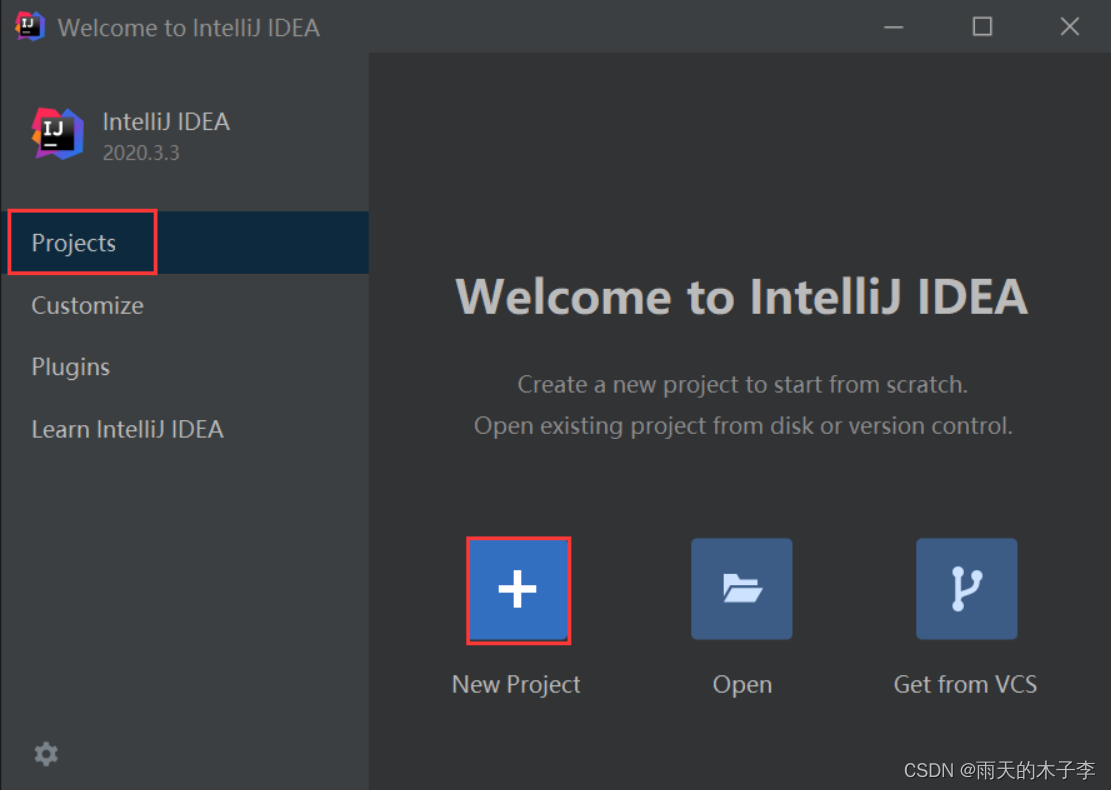Click the Get from VCS branch icon

[x=966, y=589]
